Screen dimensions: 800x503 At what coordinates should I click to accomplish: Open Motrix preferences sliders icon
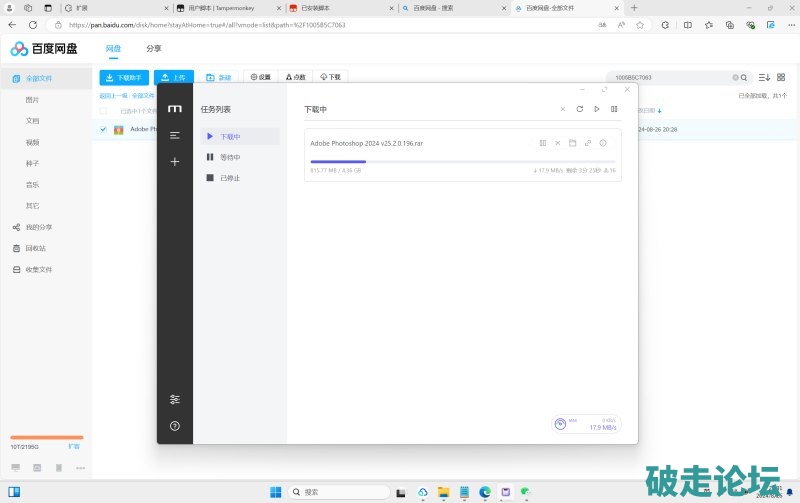pos(175,399)
